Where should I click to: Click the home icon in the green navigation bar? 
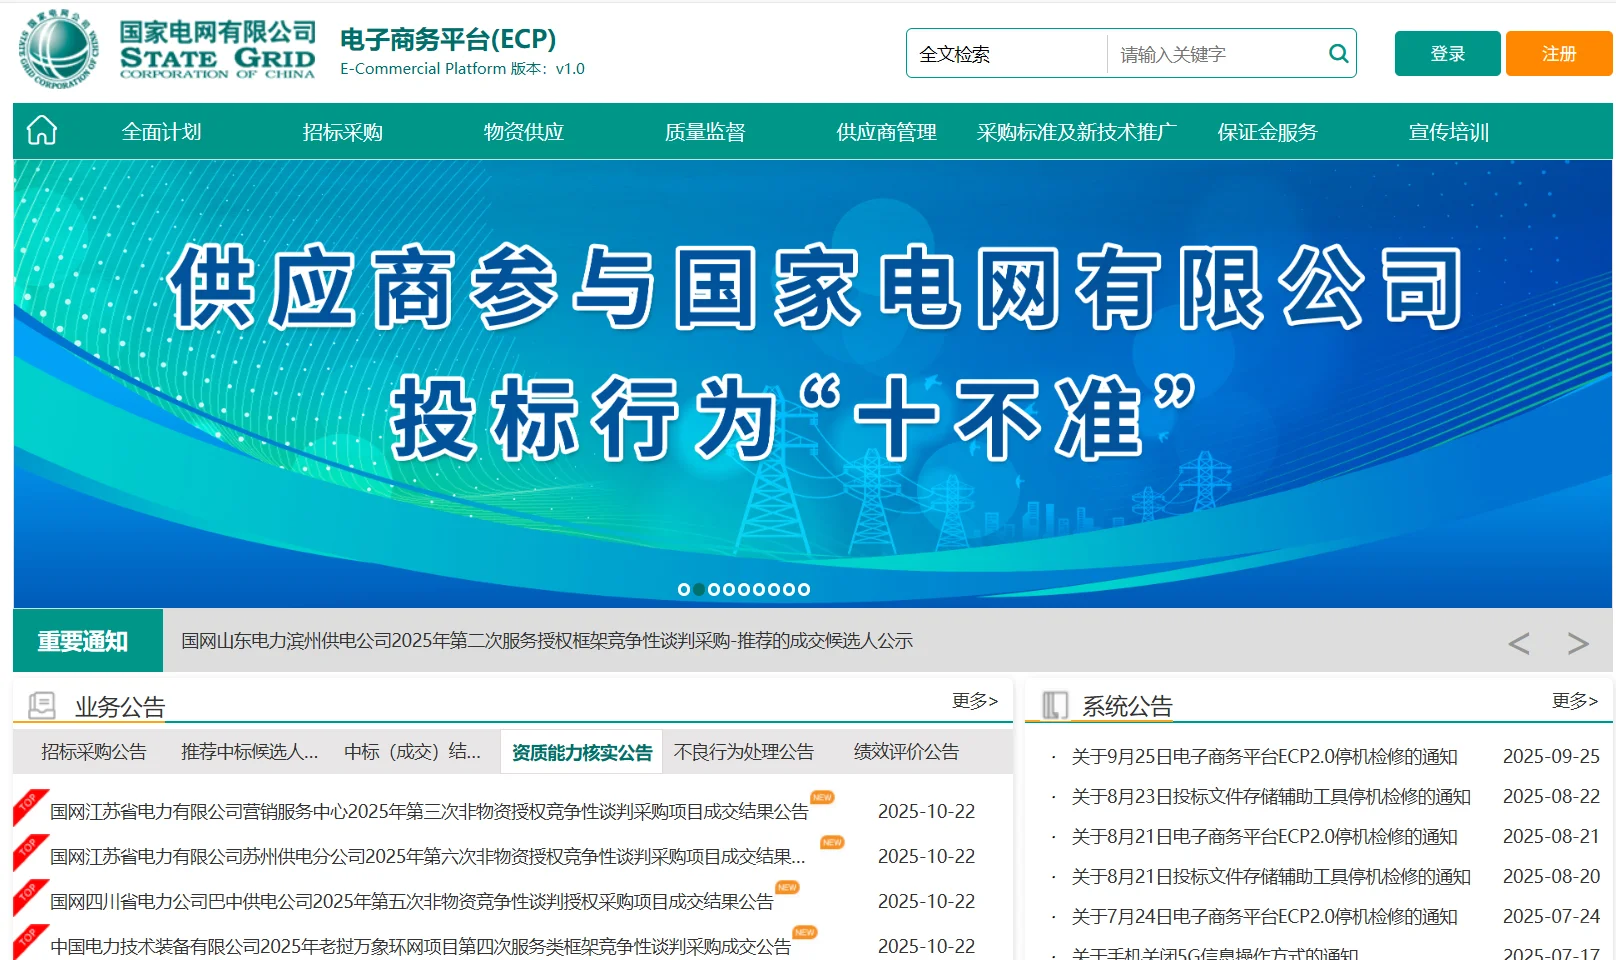(x=40, y=130)
